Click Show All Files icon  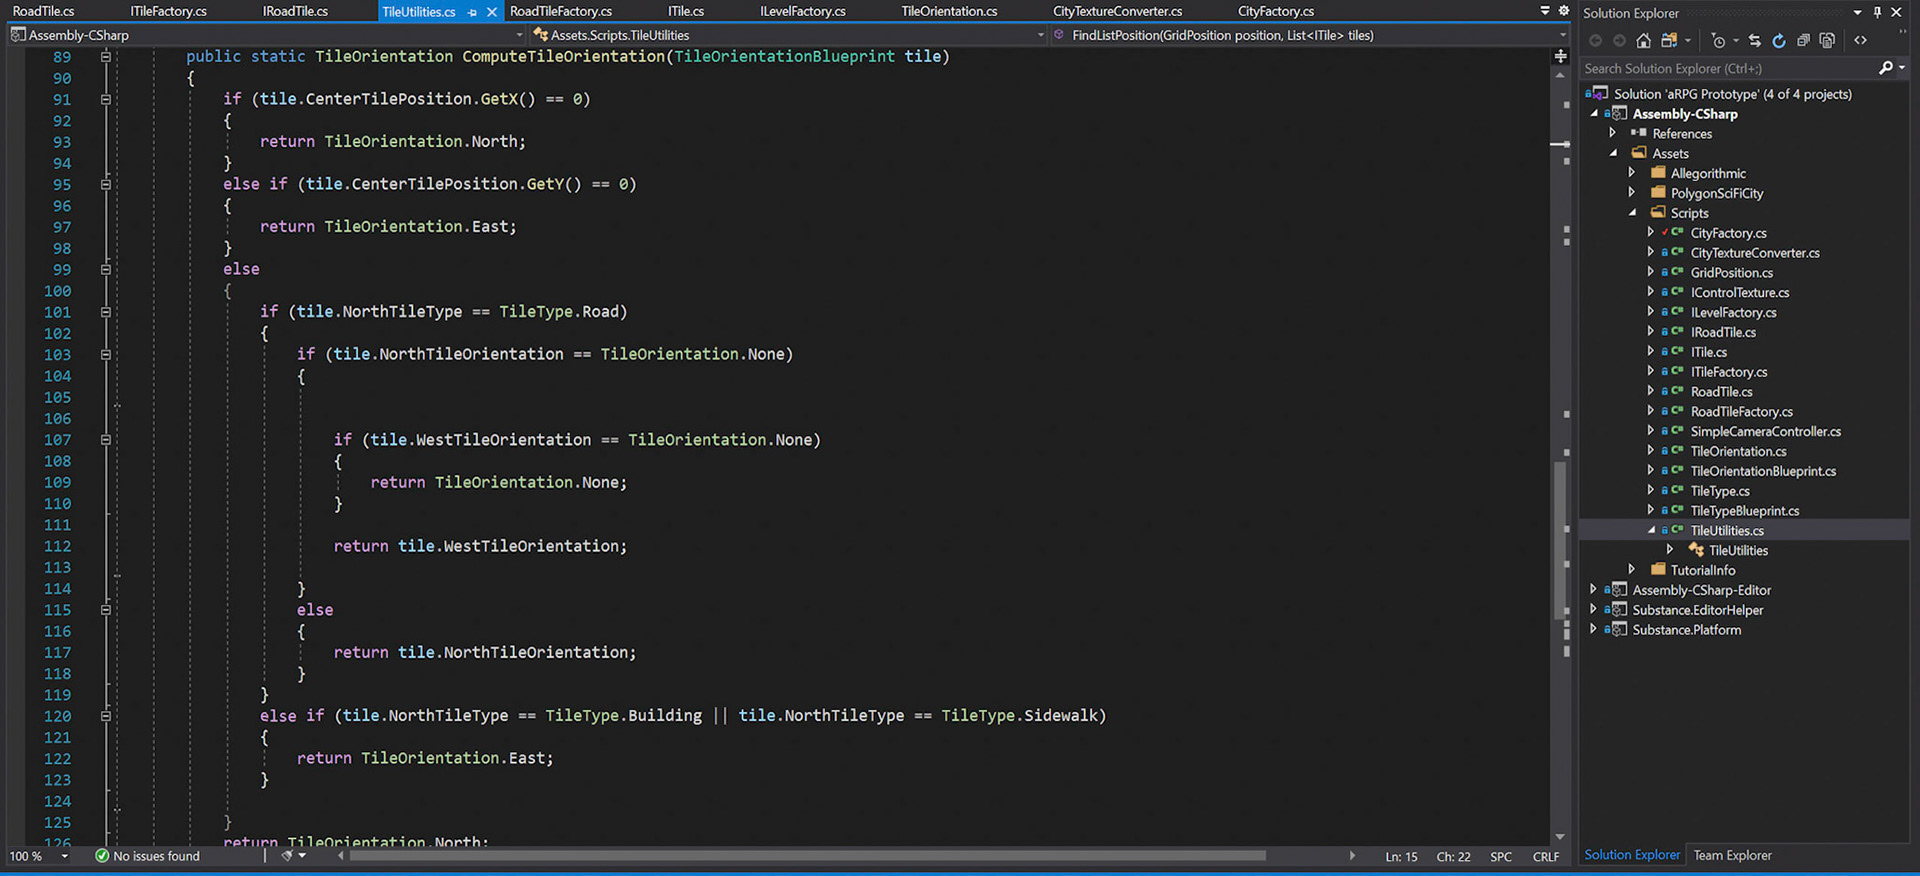(1827, 41)
